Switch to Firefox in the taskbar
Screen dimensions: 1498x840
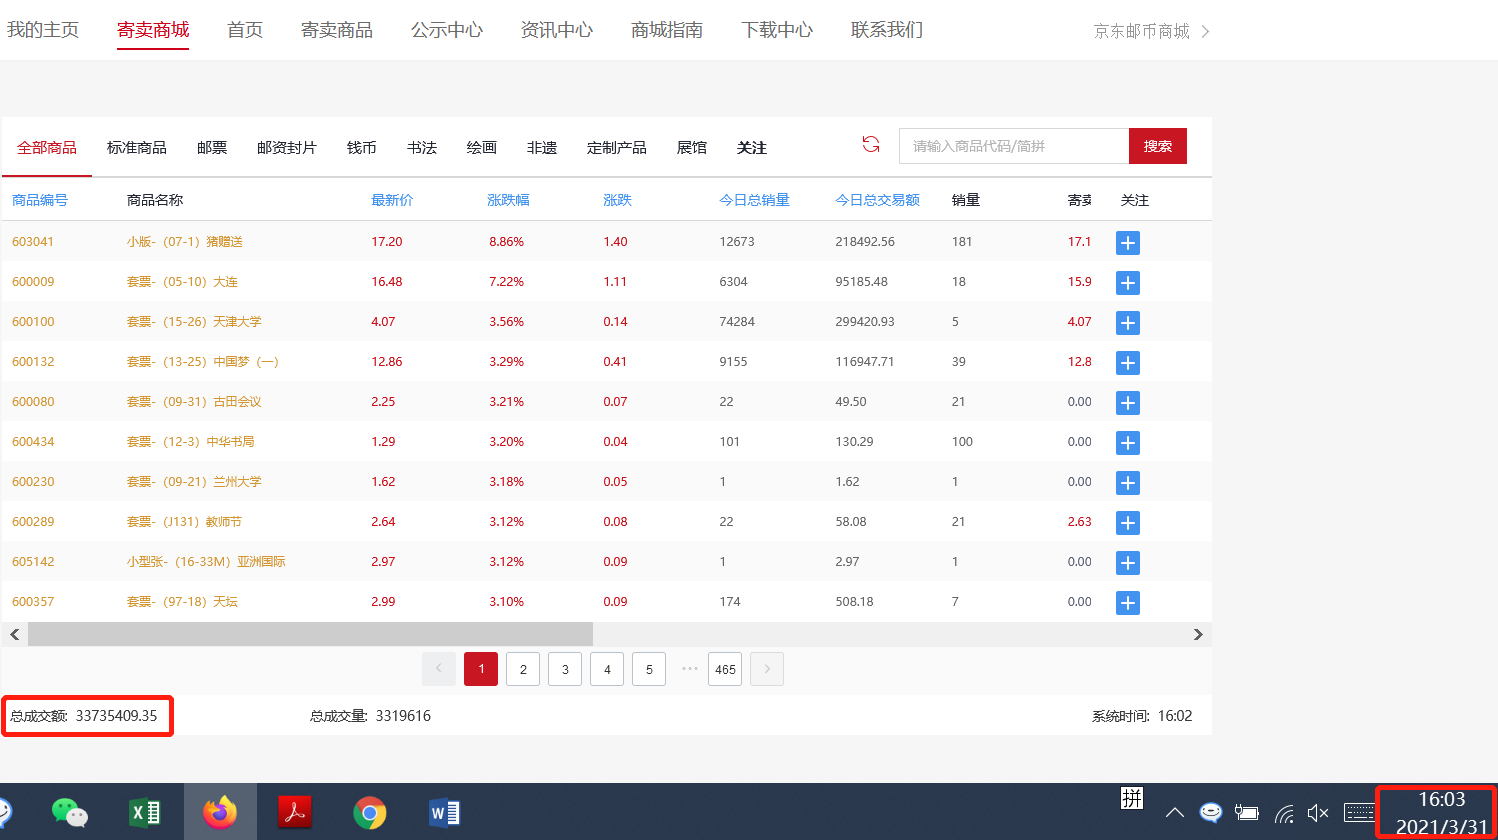pos(220,812)
